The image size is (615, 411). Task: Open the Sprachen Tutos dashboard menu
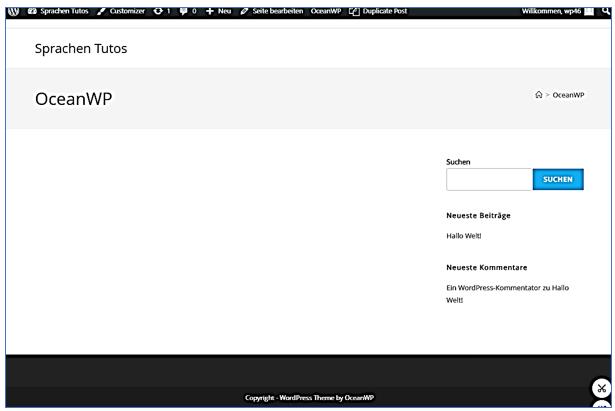pos(58,10)
